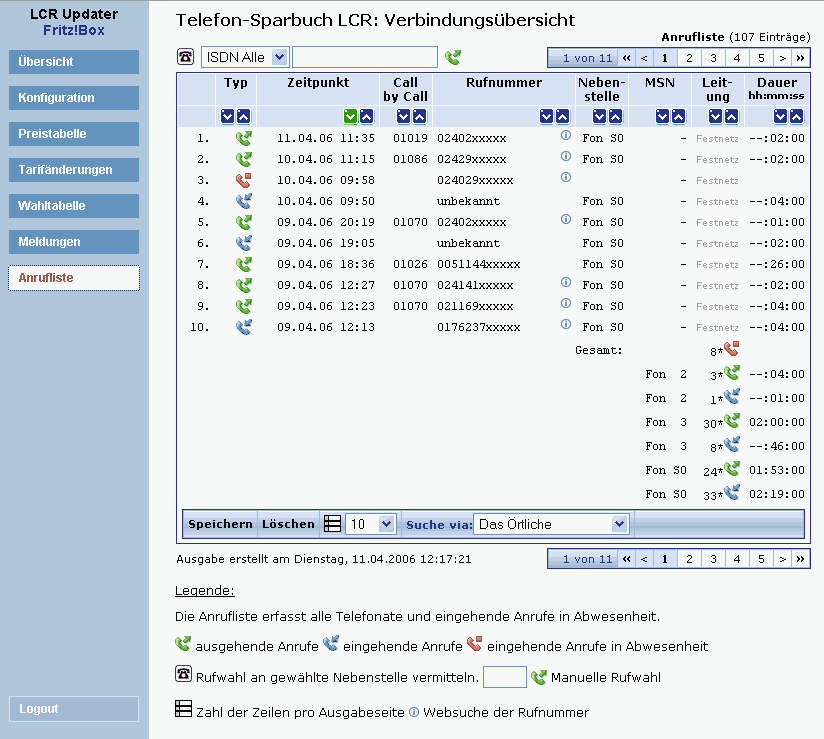
Task: Click the green down-arrow sort button under Zeitpunkt
Action: [351, 116]
